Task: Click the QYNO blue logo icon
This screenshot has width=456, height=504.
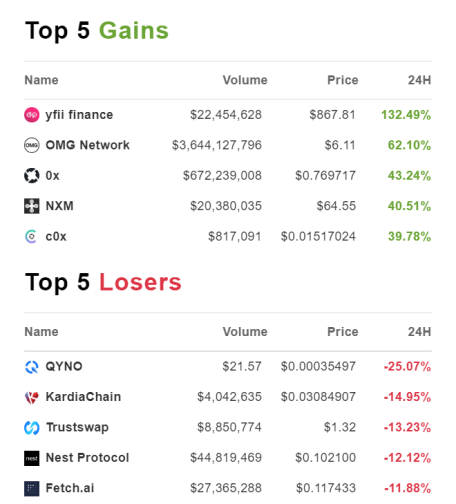Action: [32, 367]
